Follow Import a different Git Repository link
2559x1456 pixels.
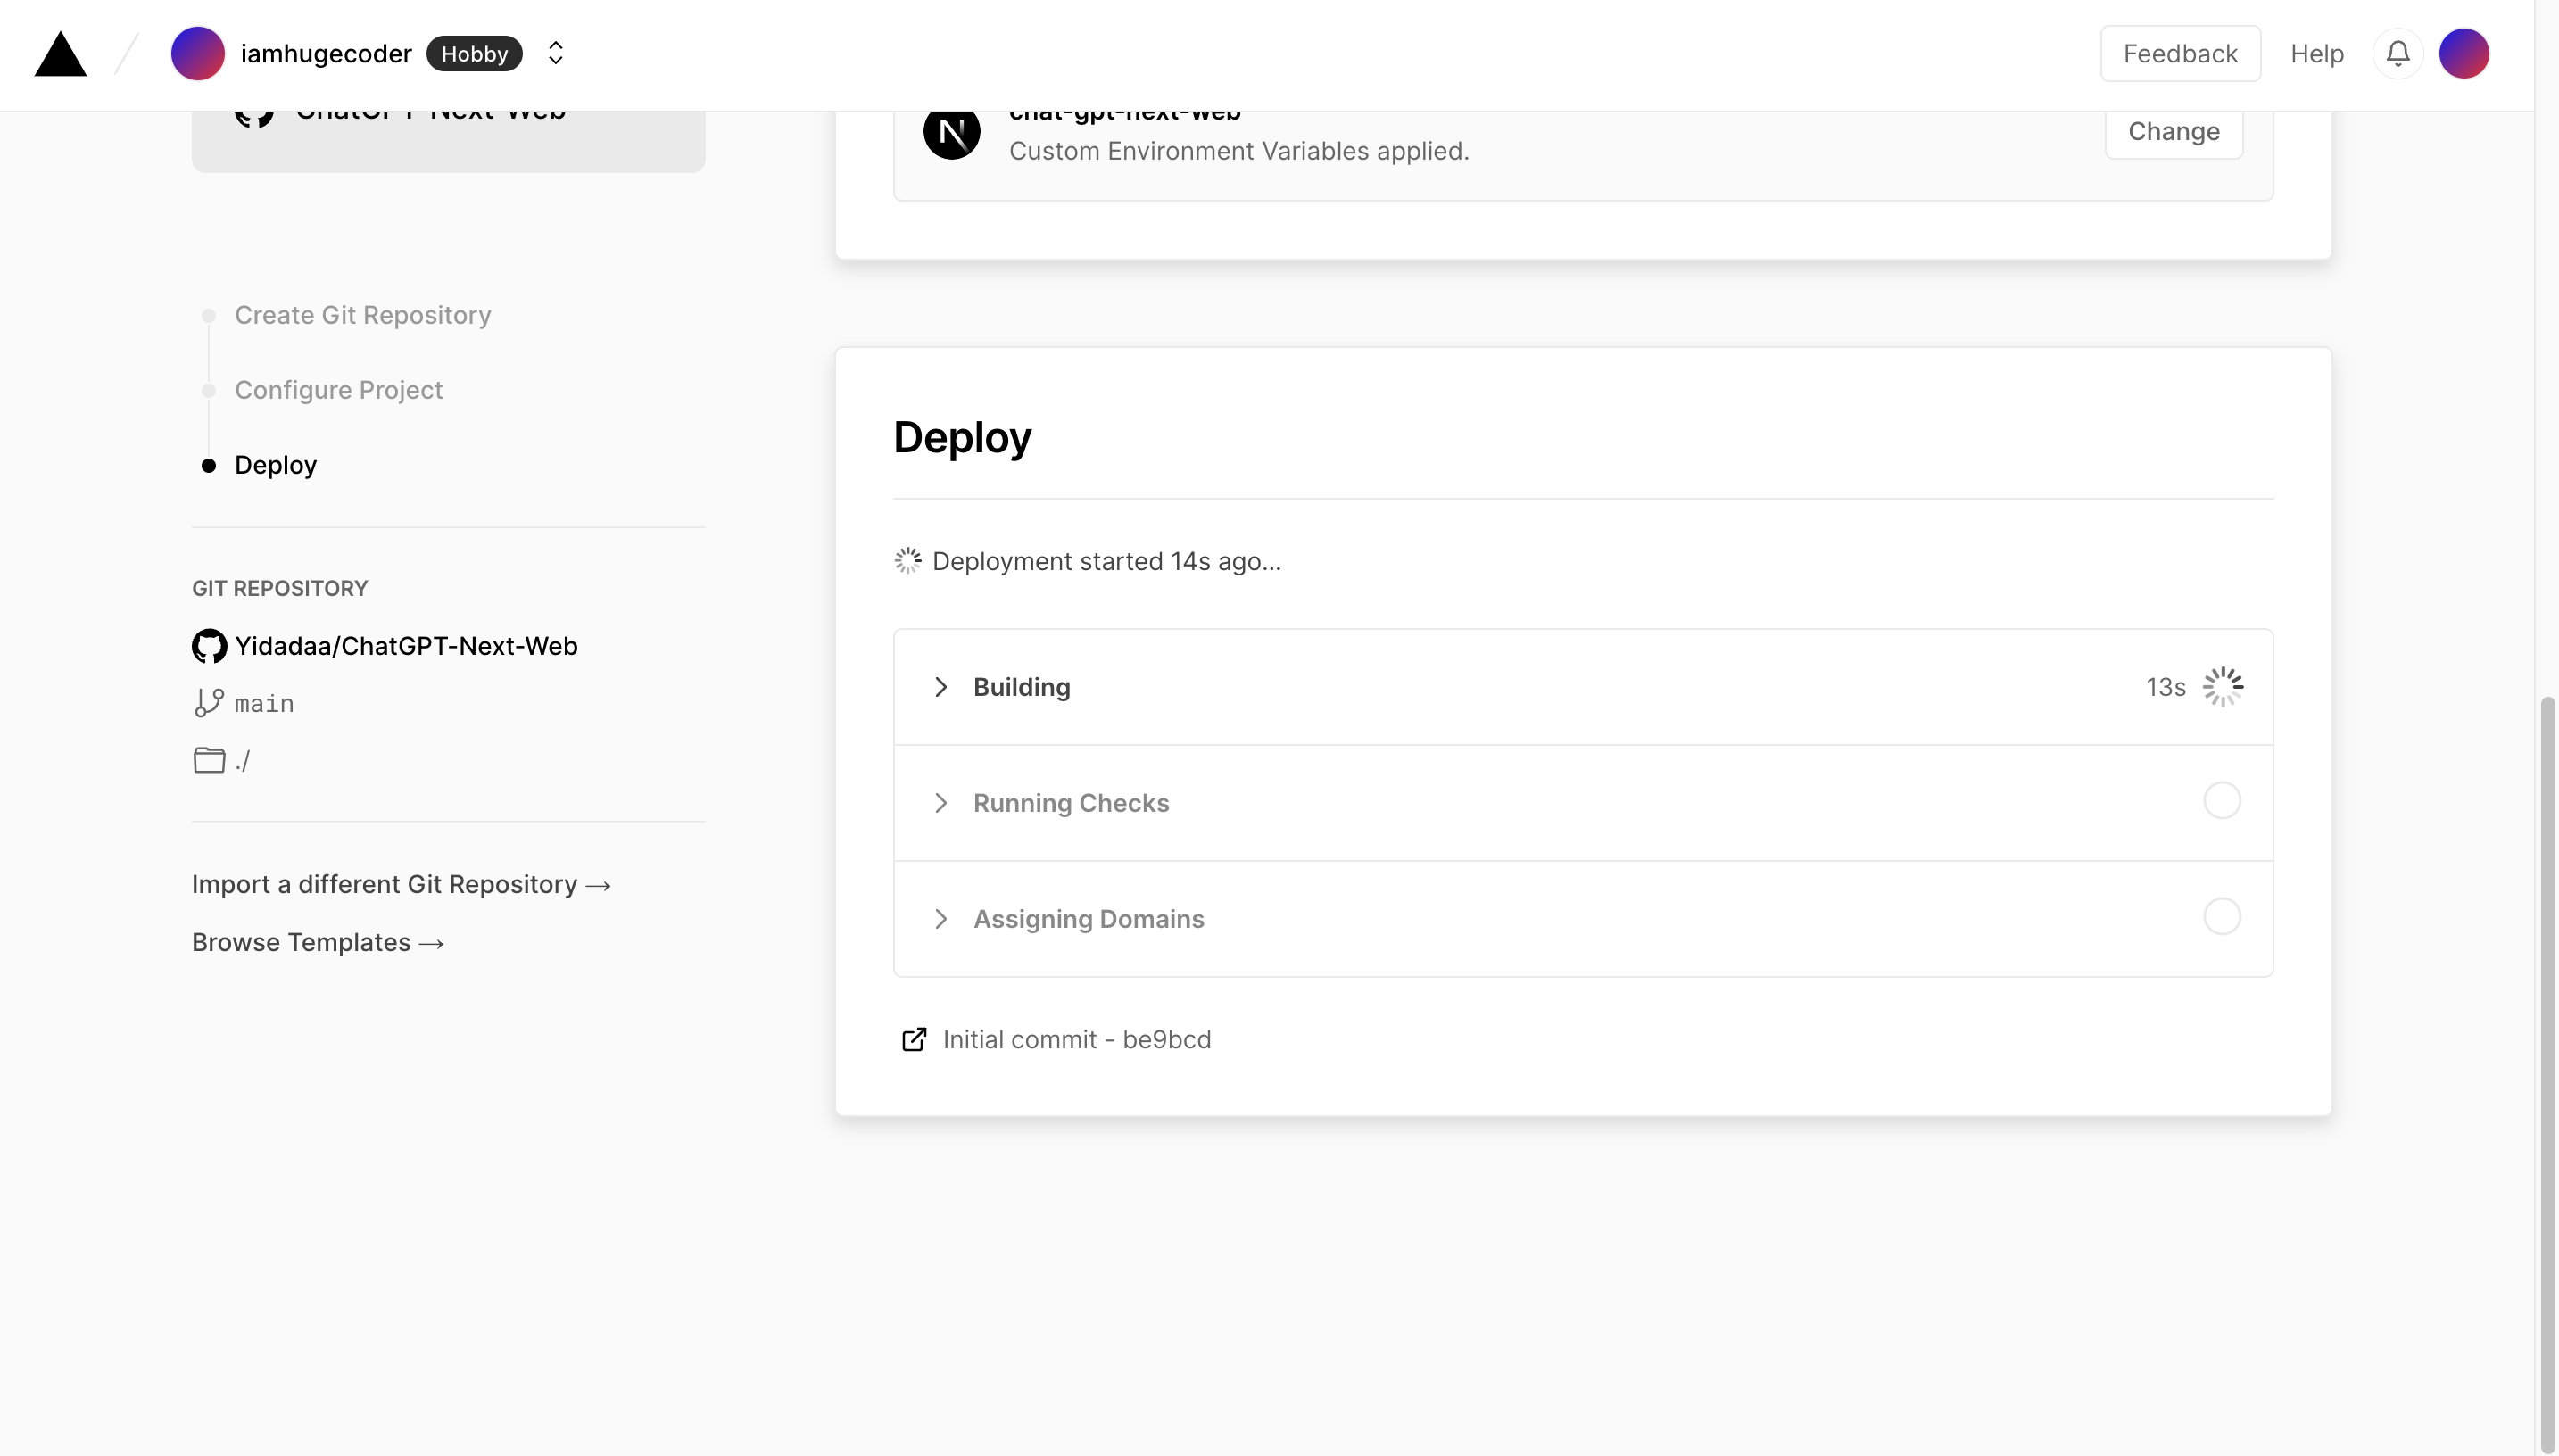pos(401,885)
